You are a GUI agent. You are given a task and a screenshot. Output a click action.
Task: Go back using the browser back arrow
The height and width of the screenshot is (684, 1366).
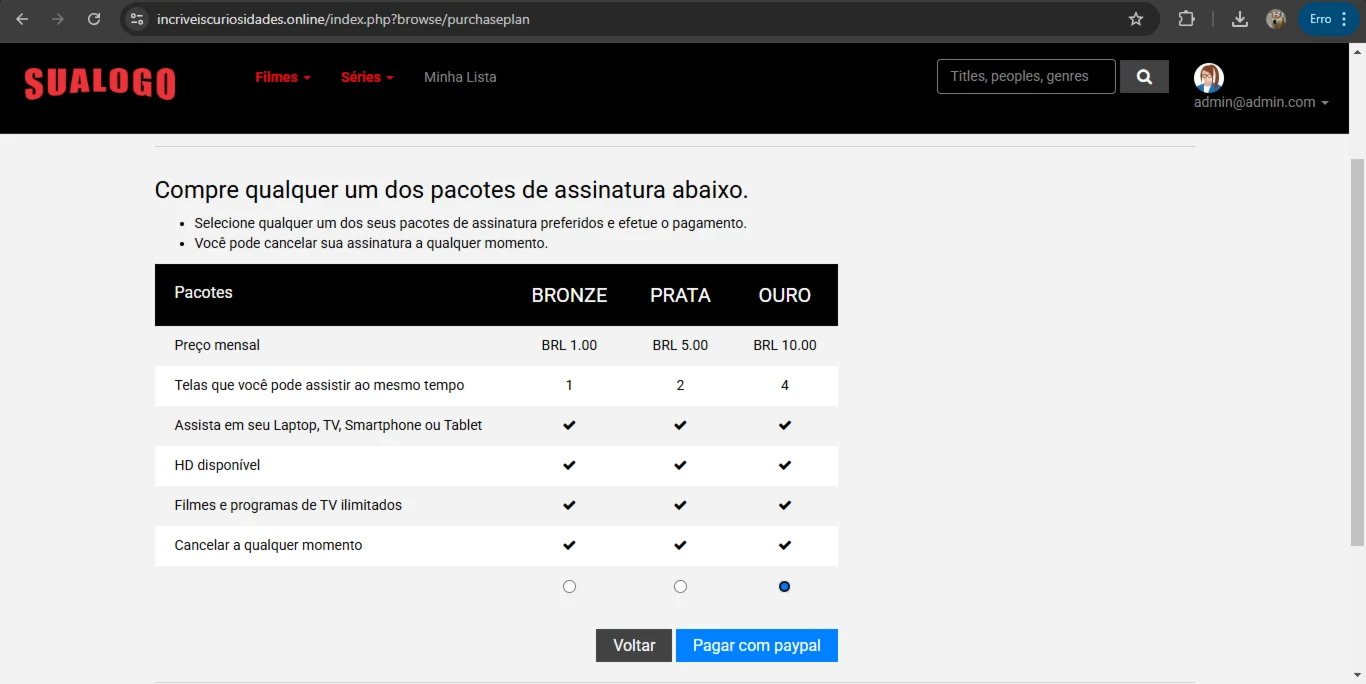[x=22, y=19]
